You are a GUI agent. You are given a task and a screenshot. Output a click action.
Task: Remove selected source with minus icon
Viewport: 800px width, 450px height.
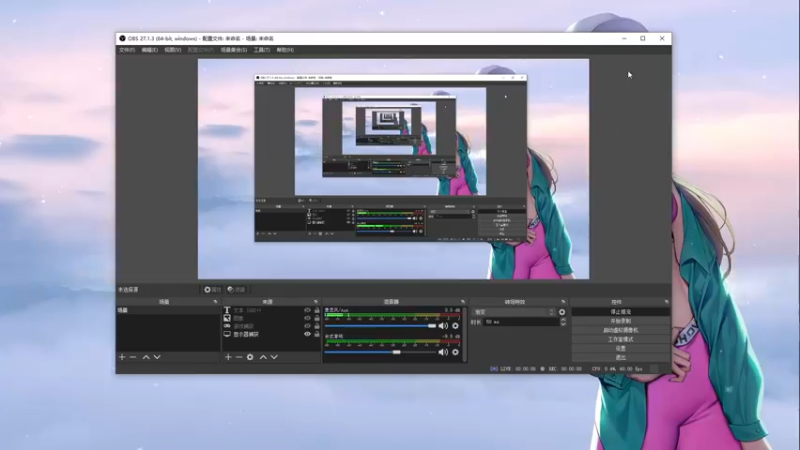coord(239,357)
